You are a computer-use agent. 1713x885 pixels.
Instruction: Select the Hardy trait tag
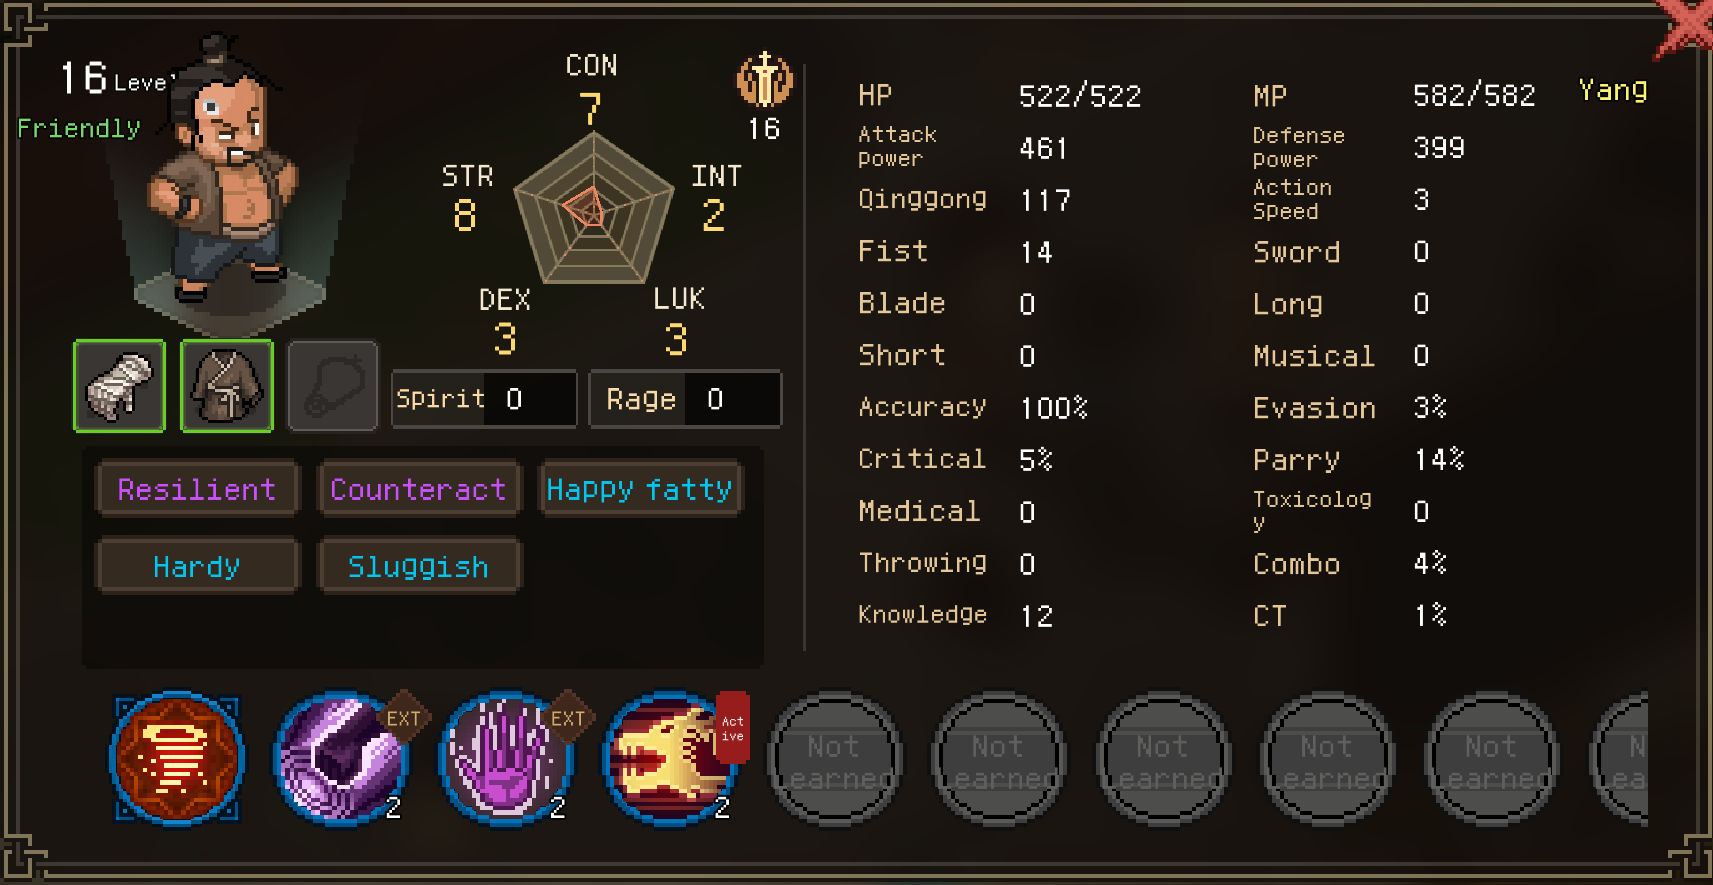pos(197,566)
